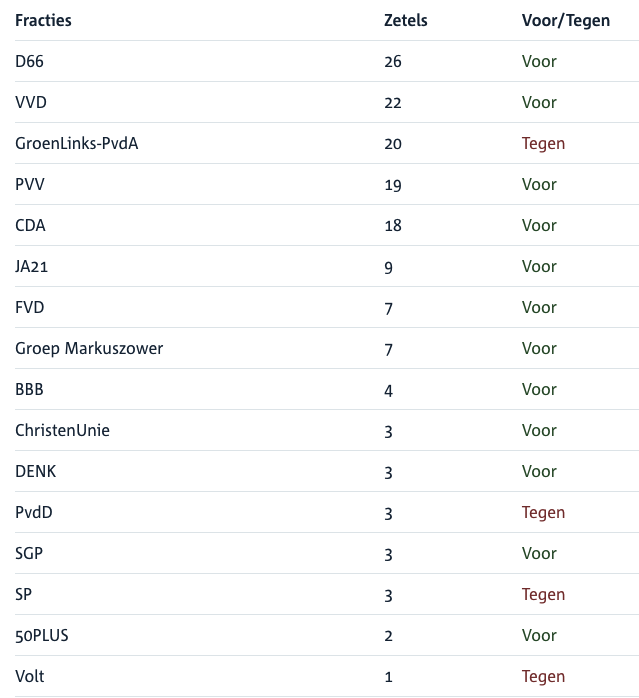Select the CDA seat count 18

pyautogui.click(x=392, y=226)
